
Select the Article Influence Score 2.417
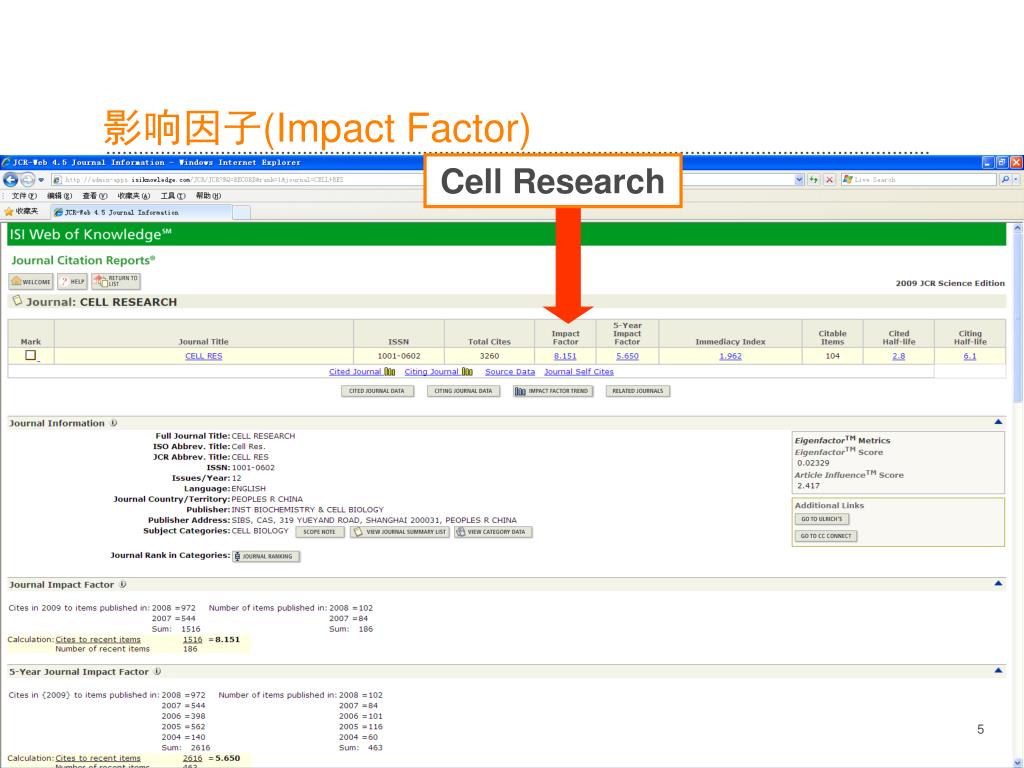pos(808,486)
